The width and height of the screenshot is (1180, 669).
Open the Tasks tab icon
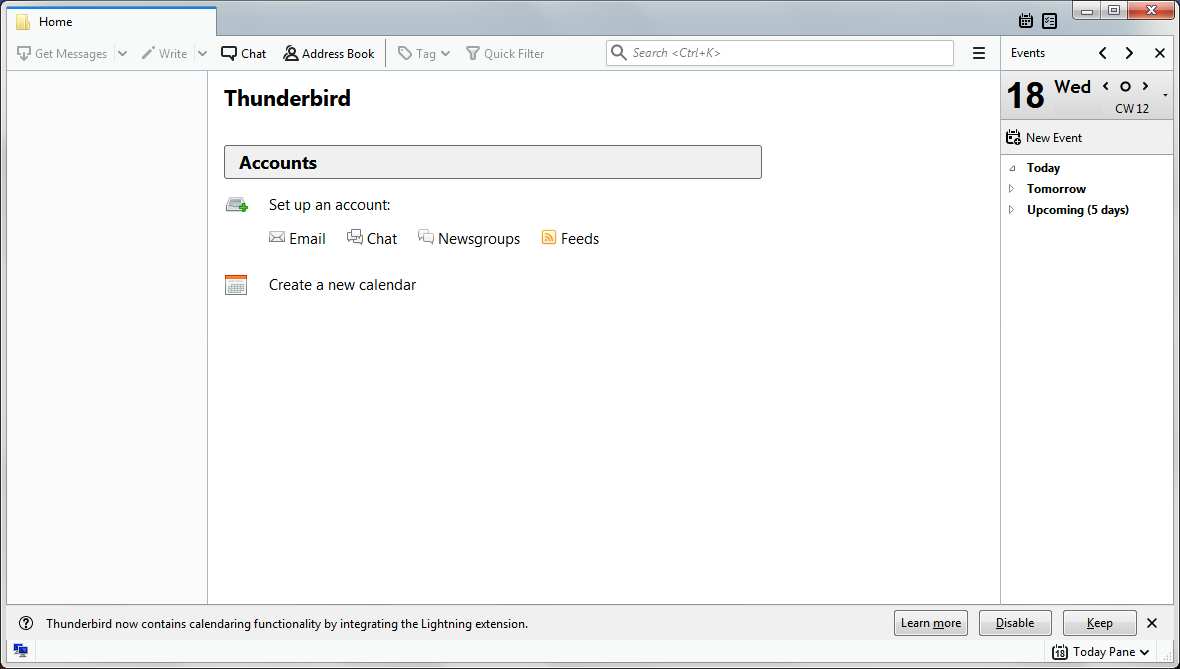[x=1050, y=21]
